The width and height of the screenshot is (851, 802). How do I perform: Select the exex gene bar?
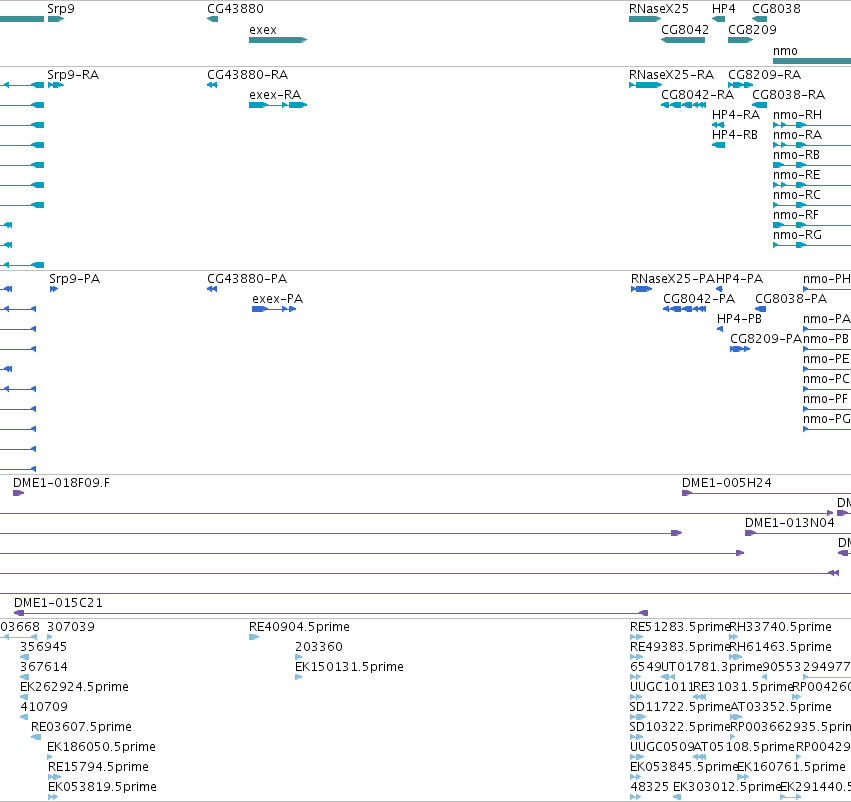[x=278, y=40]
